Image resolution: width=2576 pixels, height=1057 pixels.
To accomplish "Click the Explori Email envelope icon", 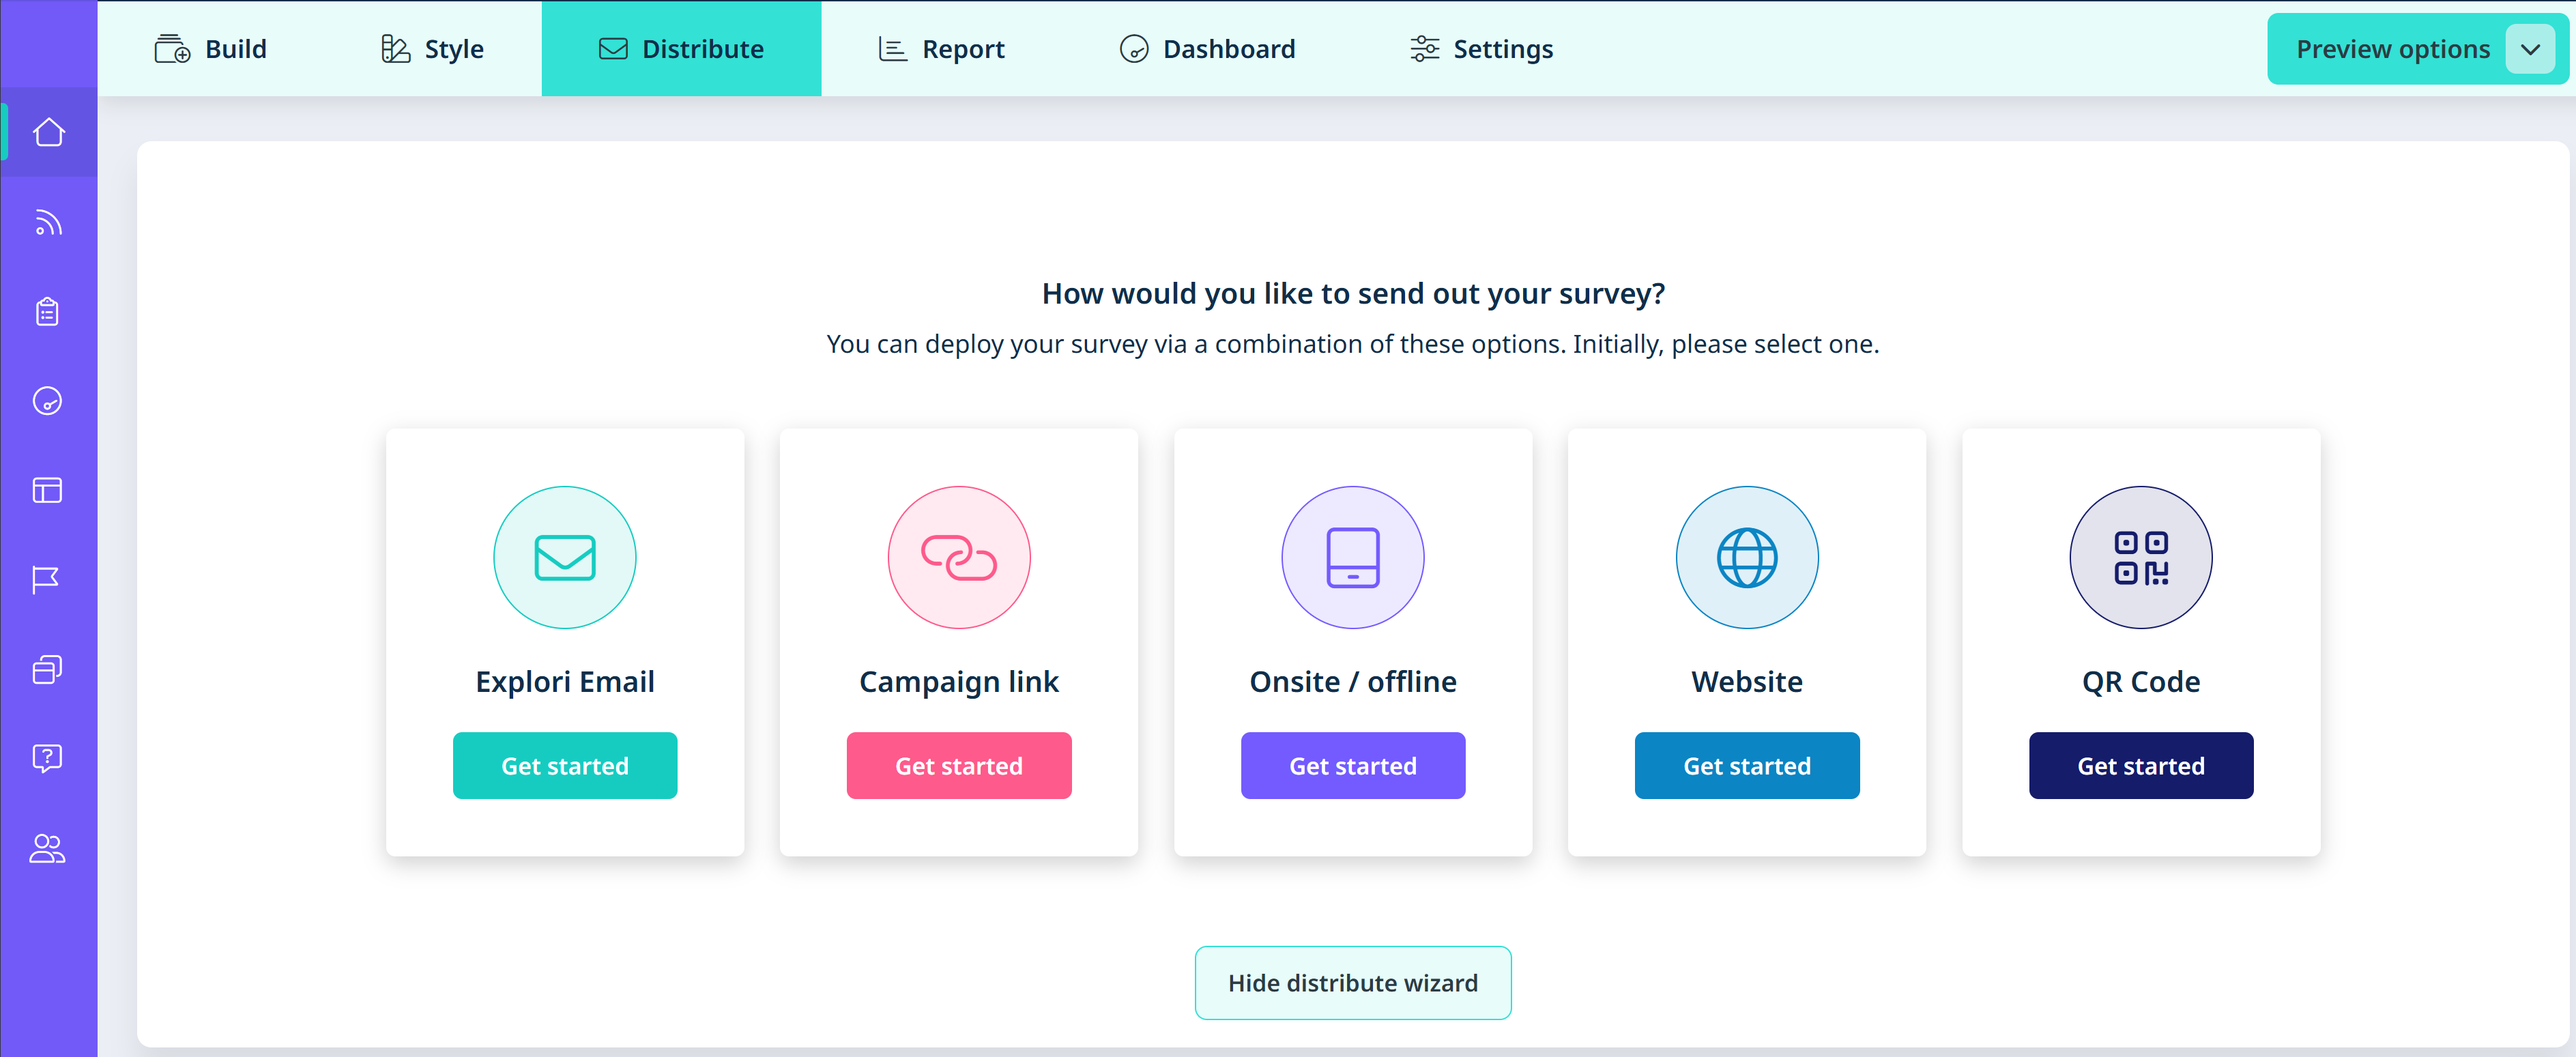I will tap(564, 557).
